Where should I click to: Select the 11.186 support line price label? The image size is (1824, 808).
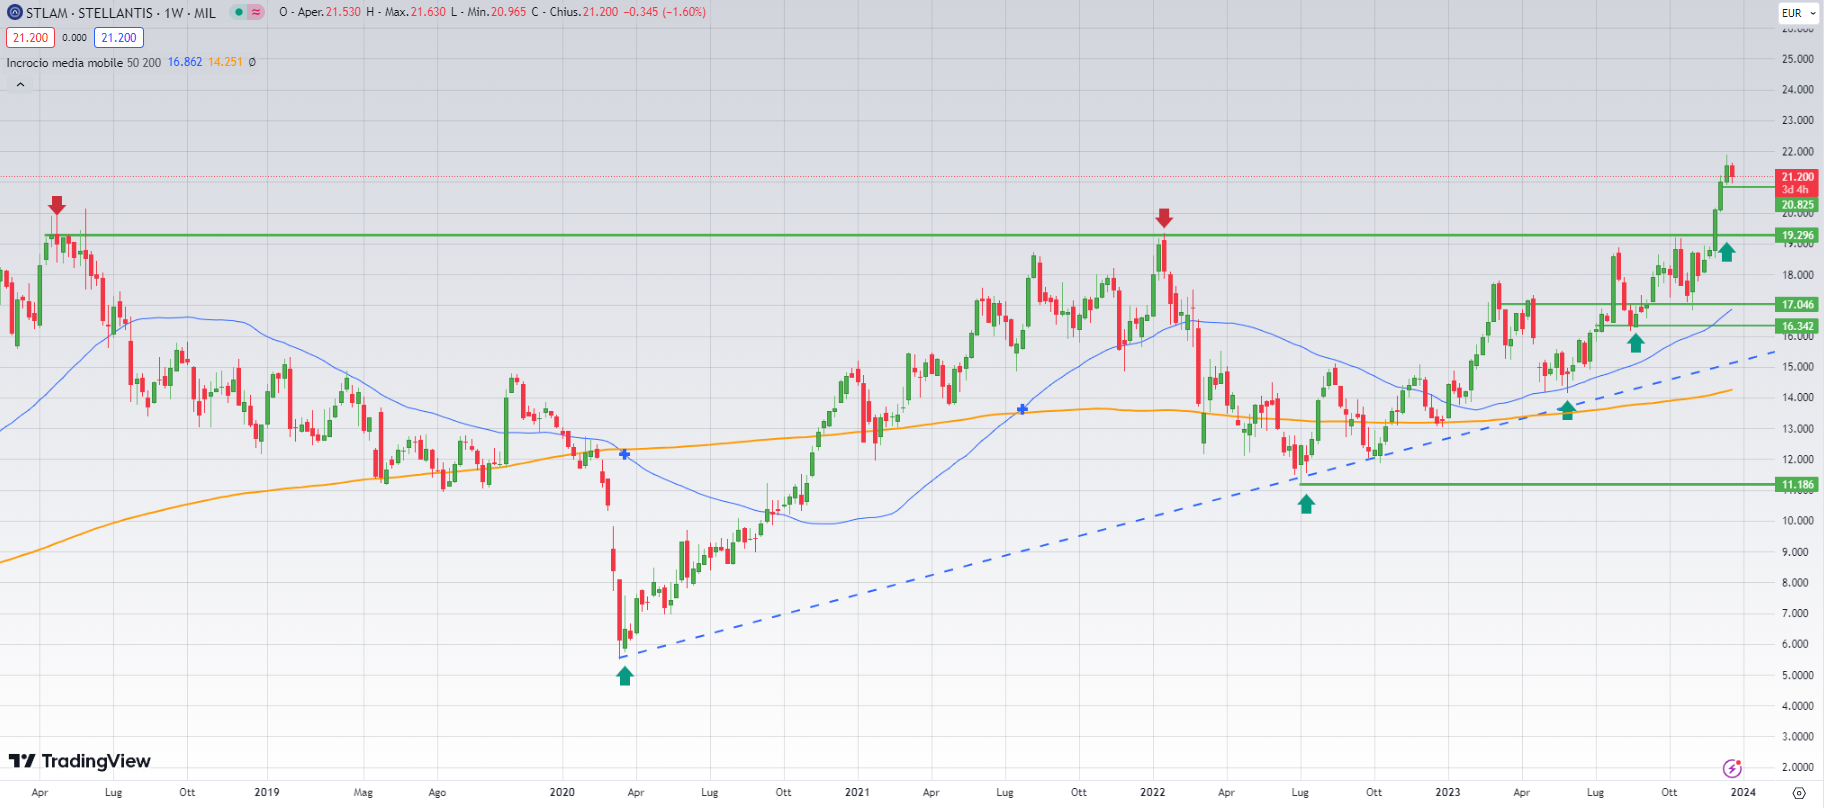[x=1797, y=485]
